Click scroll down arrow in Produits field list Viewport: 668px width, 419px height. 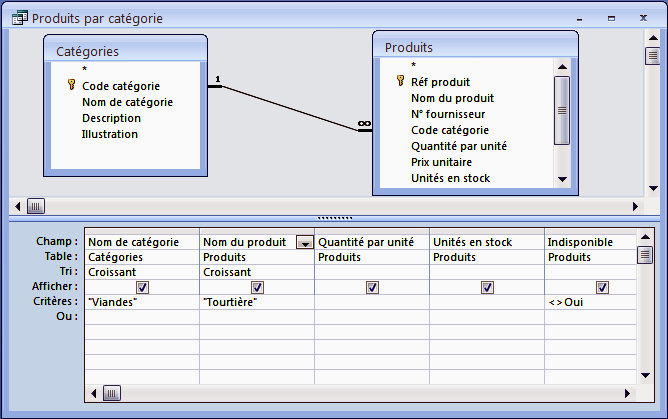[x=562, y=179]
